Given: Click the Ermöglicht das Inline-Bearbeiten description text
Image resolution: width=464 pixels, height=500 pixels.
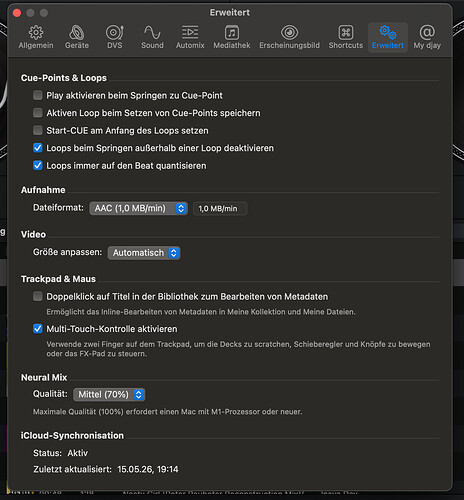Looking at the screenshot, I should coord(201,312).
